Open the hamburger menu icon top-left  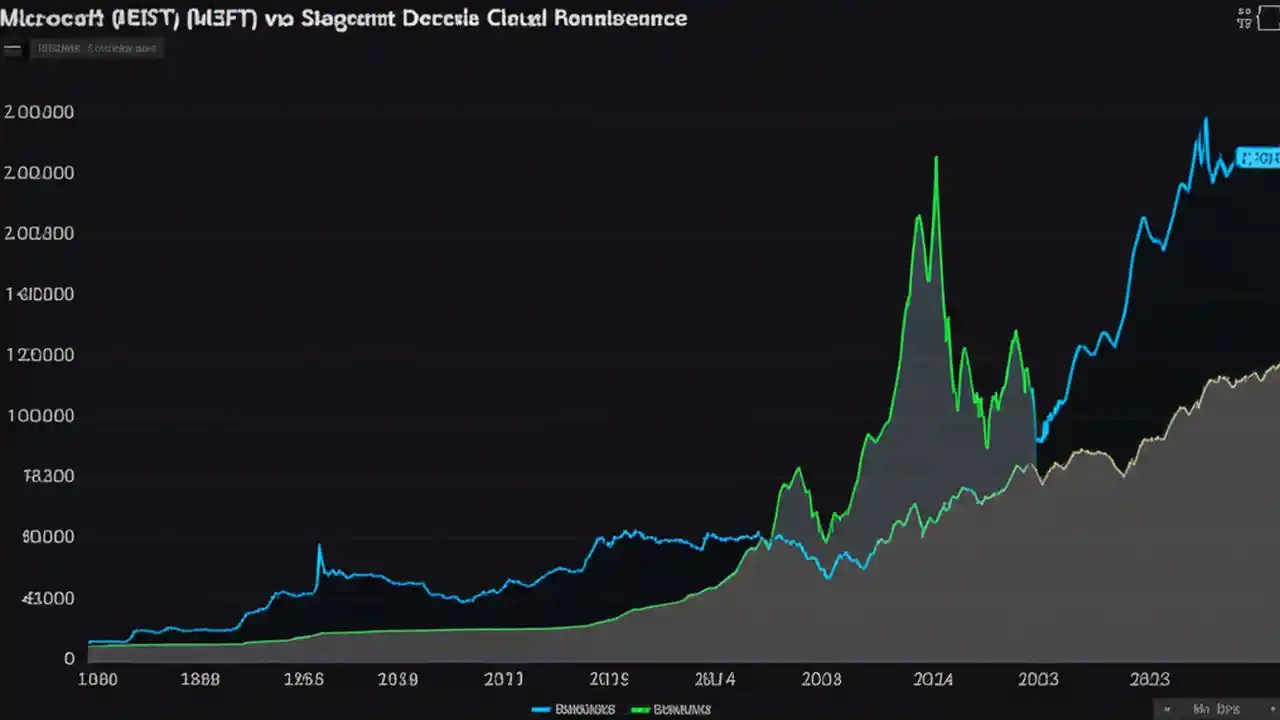pos(12,47)
